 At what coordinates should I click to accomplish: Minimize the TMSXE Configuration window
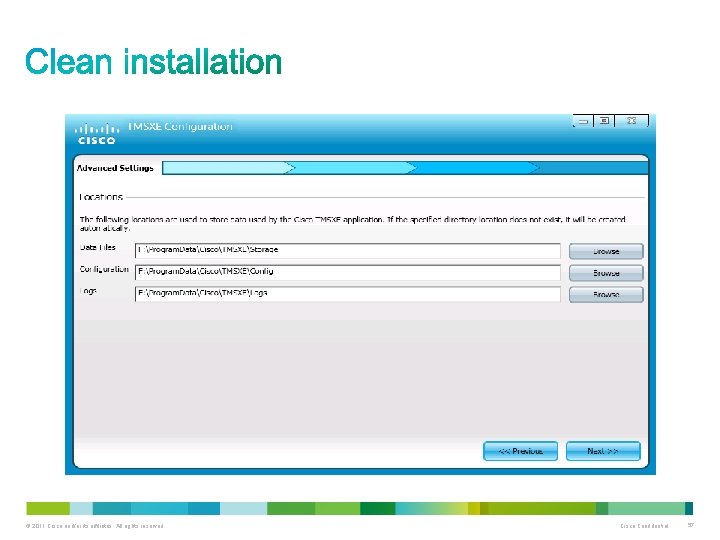[x=583, y=121]
